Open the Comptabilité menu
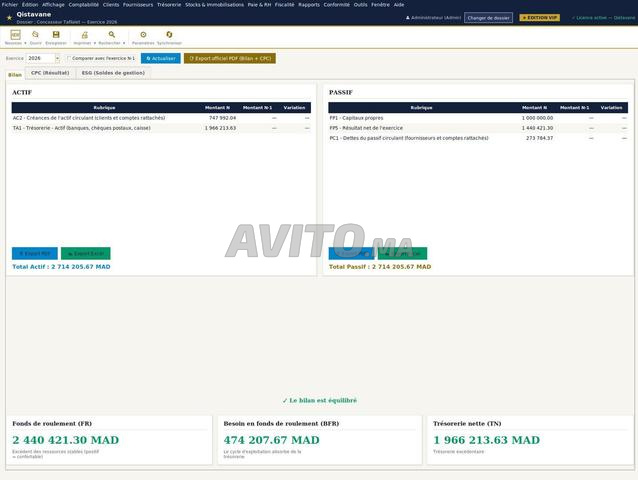Viewport: 638px width, 480px height. pos(84,4)
